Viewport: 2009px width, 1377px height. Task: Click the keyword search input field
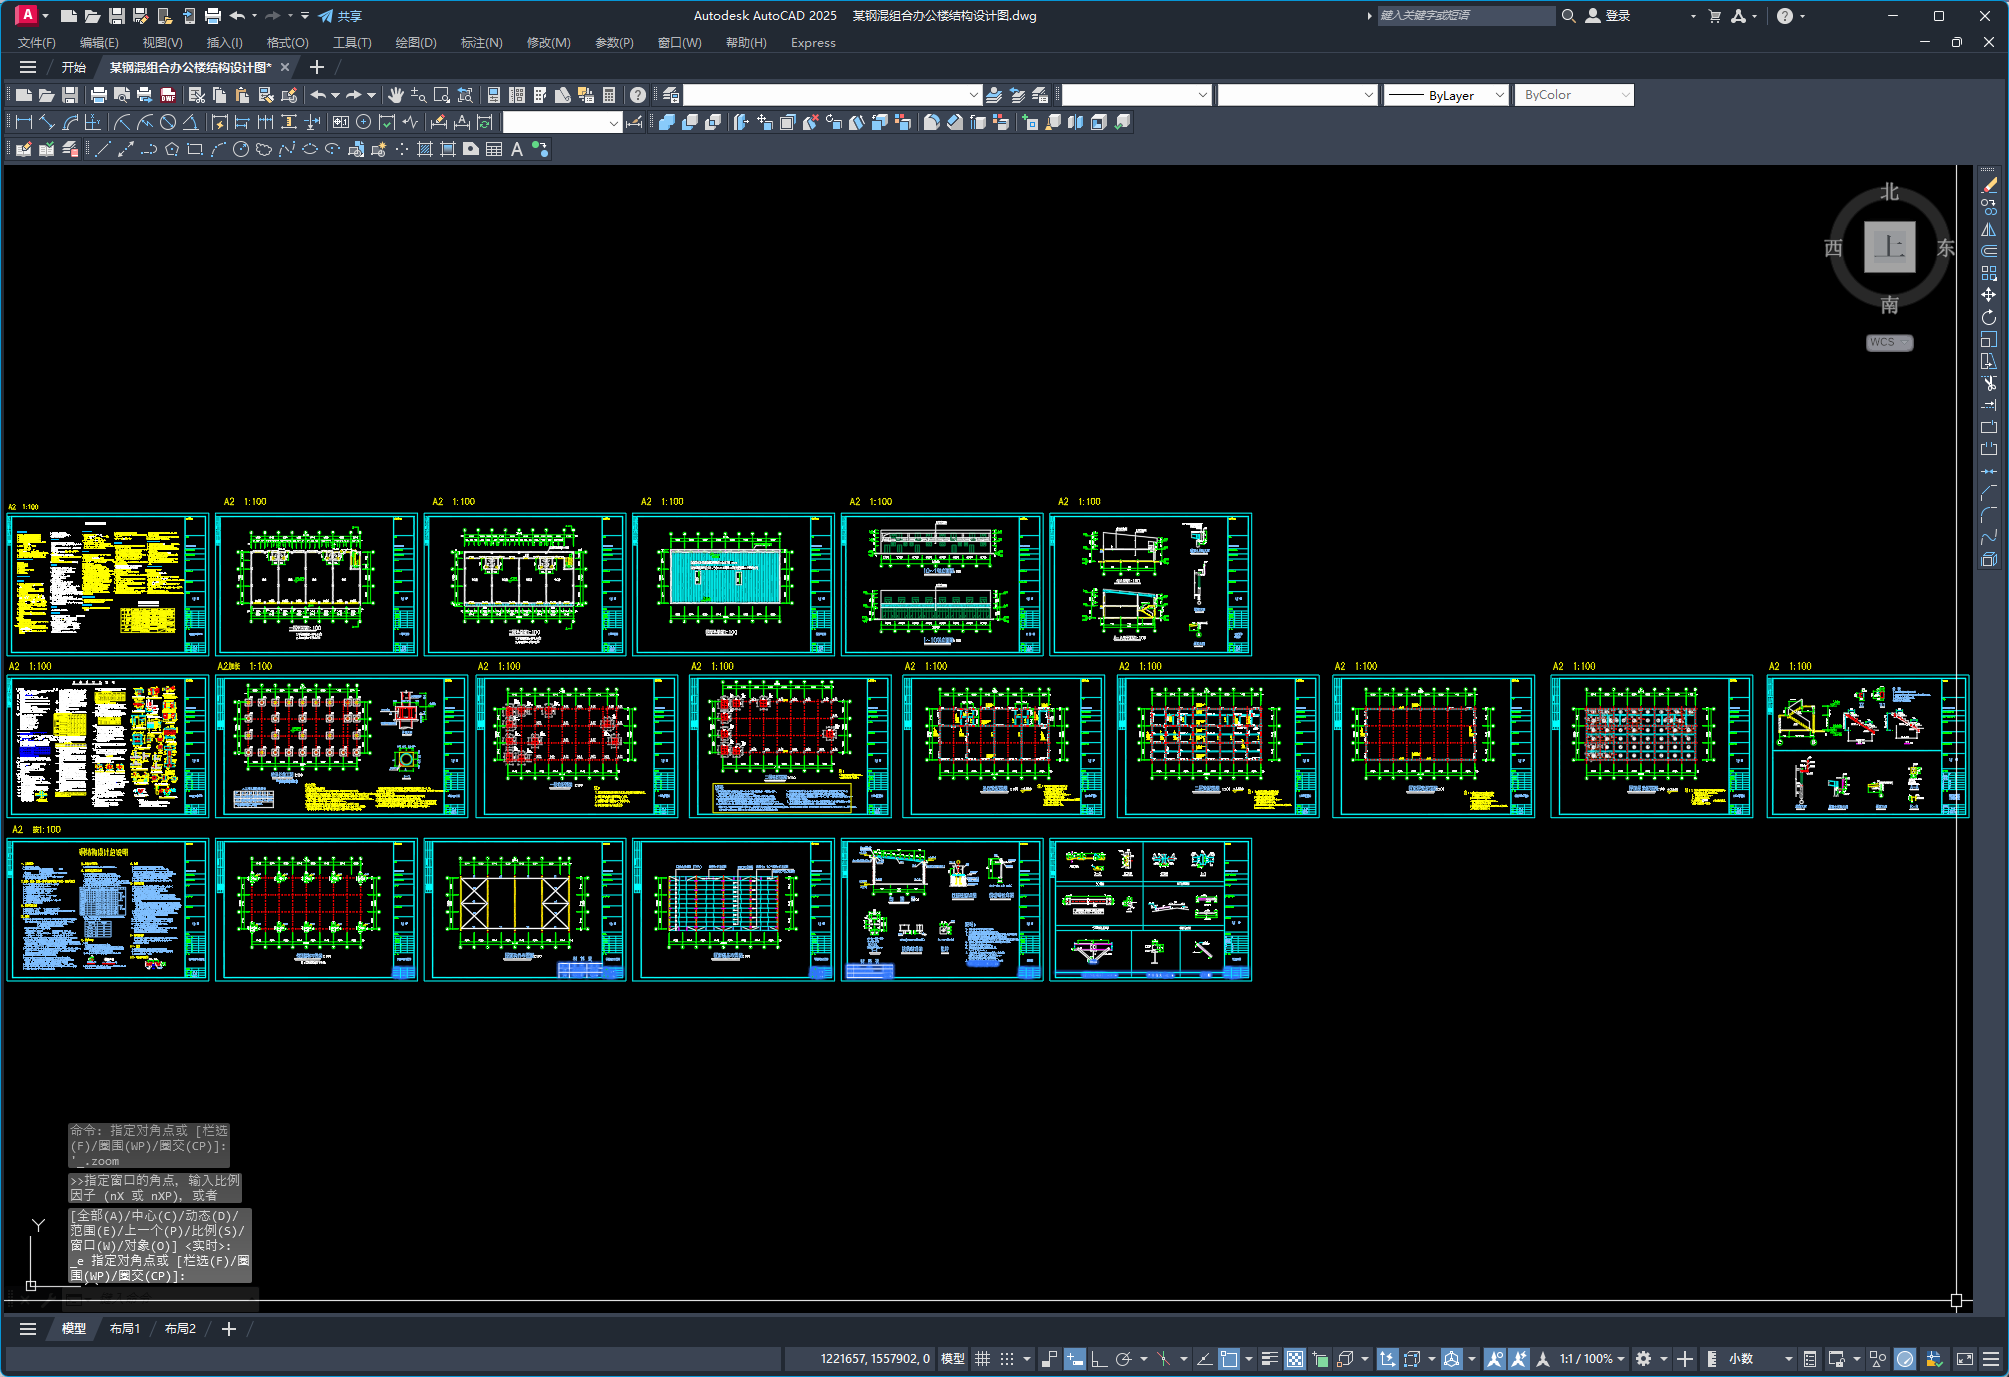[x=1465, y=16]
